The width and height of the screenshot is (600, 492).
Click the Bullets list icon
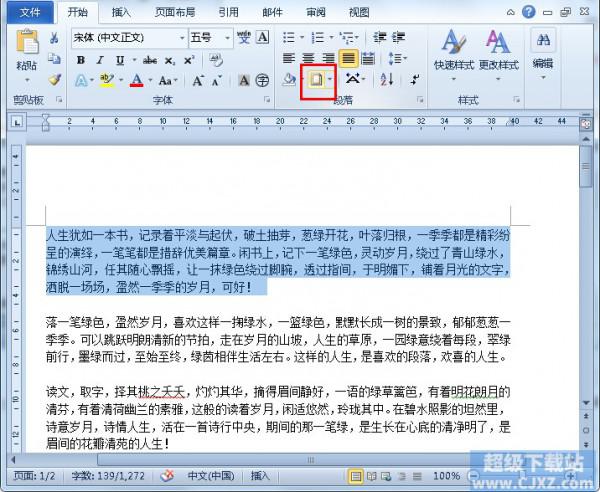tap(289, 37)
